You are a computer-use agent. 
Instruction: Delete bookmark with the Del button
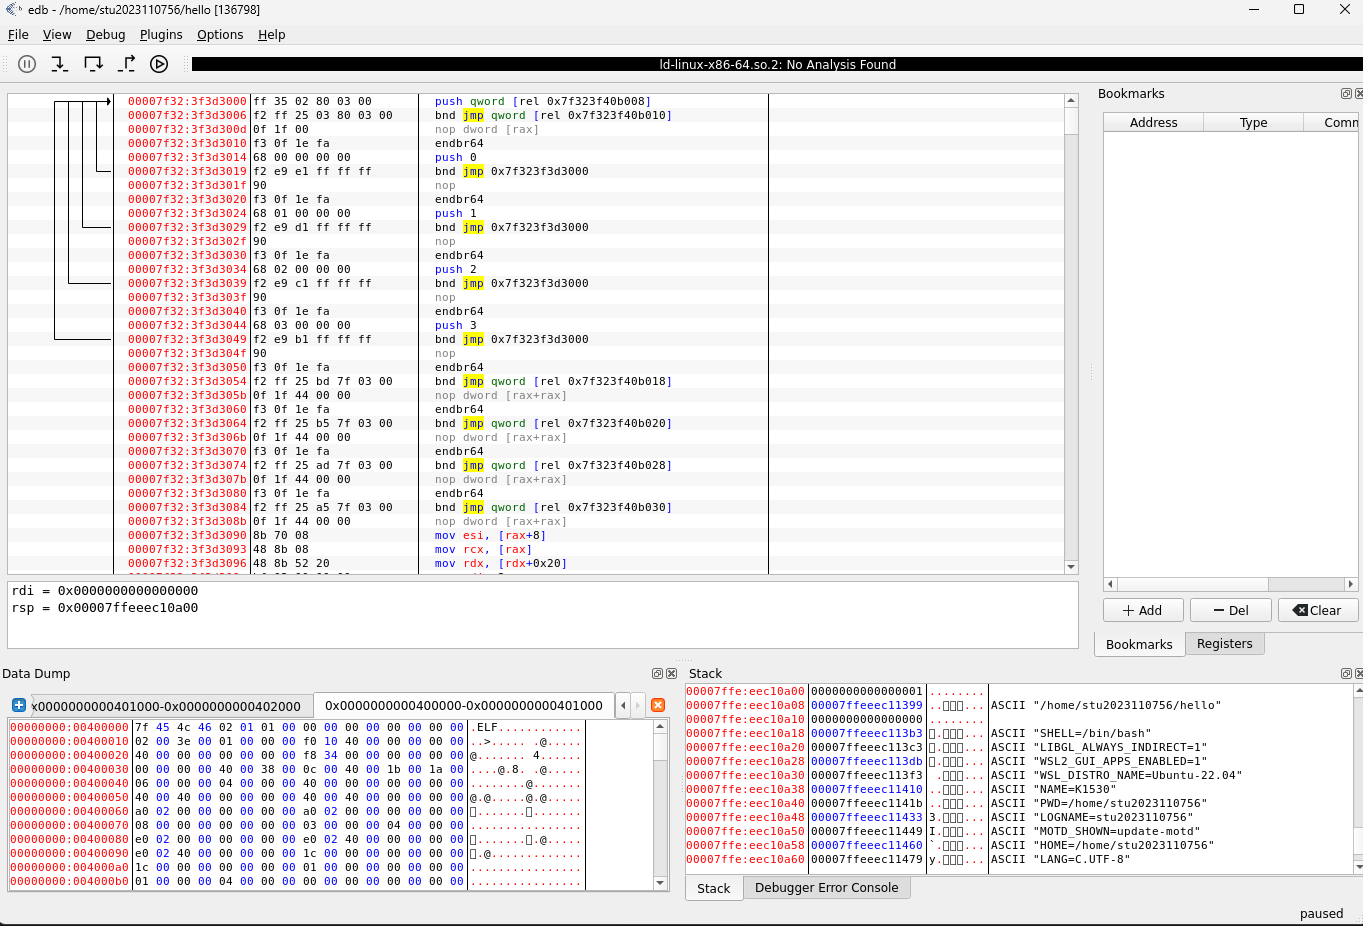pyautogui.click(x=1231, y=610)
